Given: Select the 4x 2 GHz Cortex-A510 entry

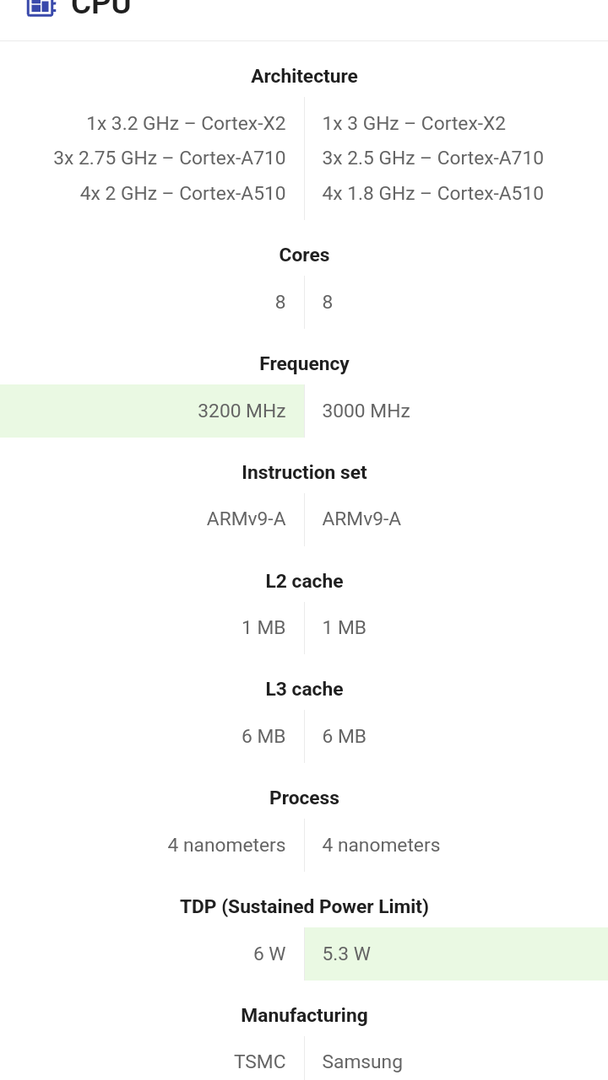Looking at the screenshot, I should 183,193.
